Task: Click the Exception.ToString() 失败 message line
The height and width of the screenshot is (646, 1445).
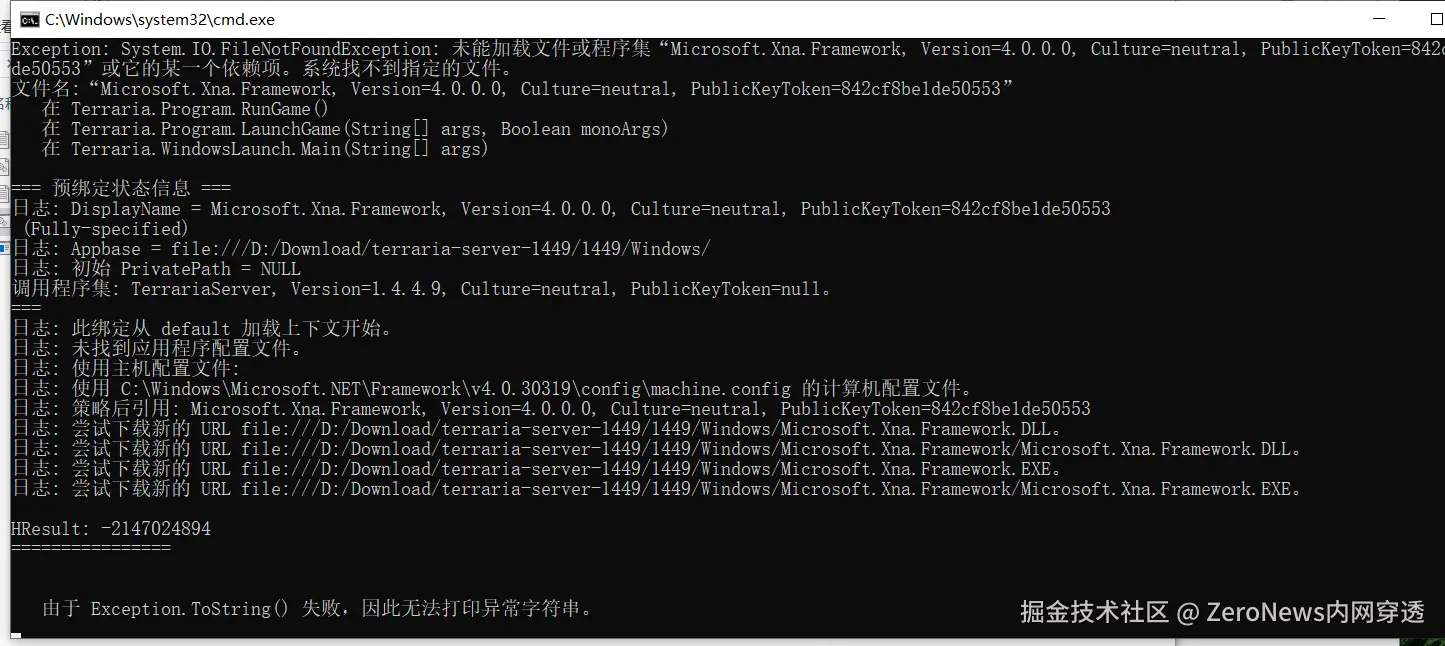Action: (317, 608)
